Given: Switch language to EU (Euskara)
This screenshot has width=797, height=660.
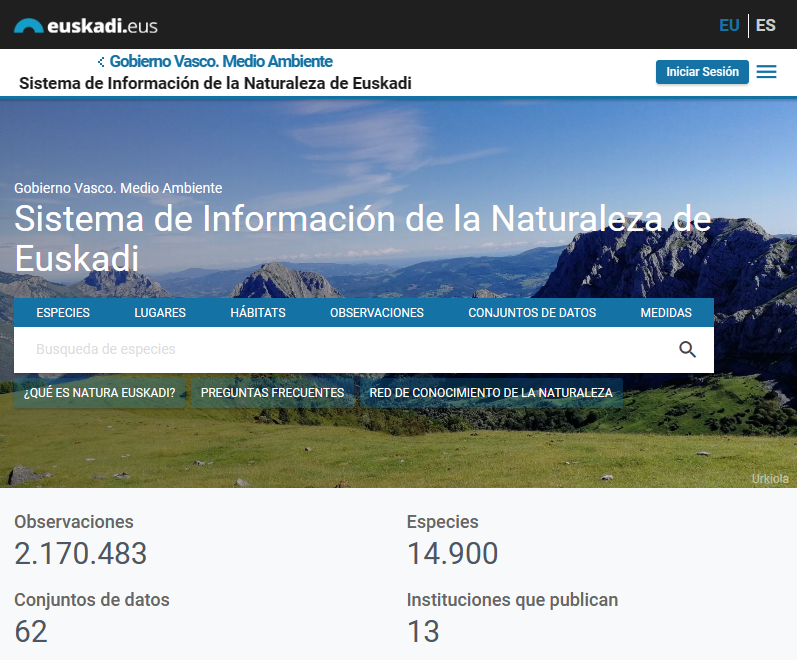Looking at the screenshot, I should tap(729, 25).
